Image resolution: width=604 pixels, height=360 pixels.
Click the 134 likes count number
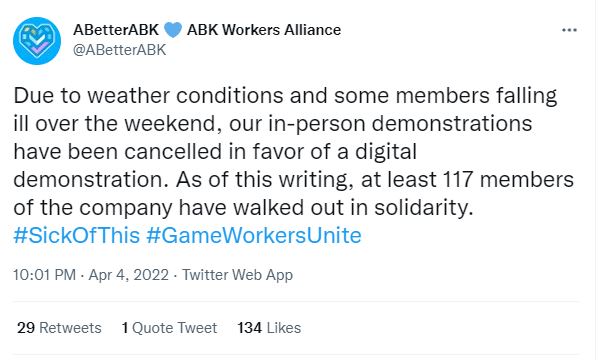coord(250,328)
